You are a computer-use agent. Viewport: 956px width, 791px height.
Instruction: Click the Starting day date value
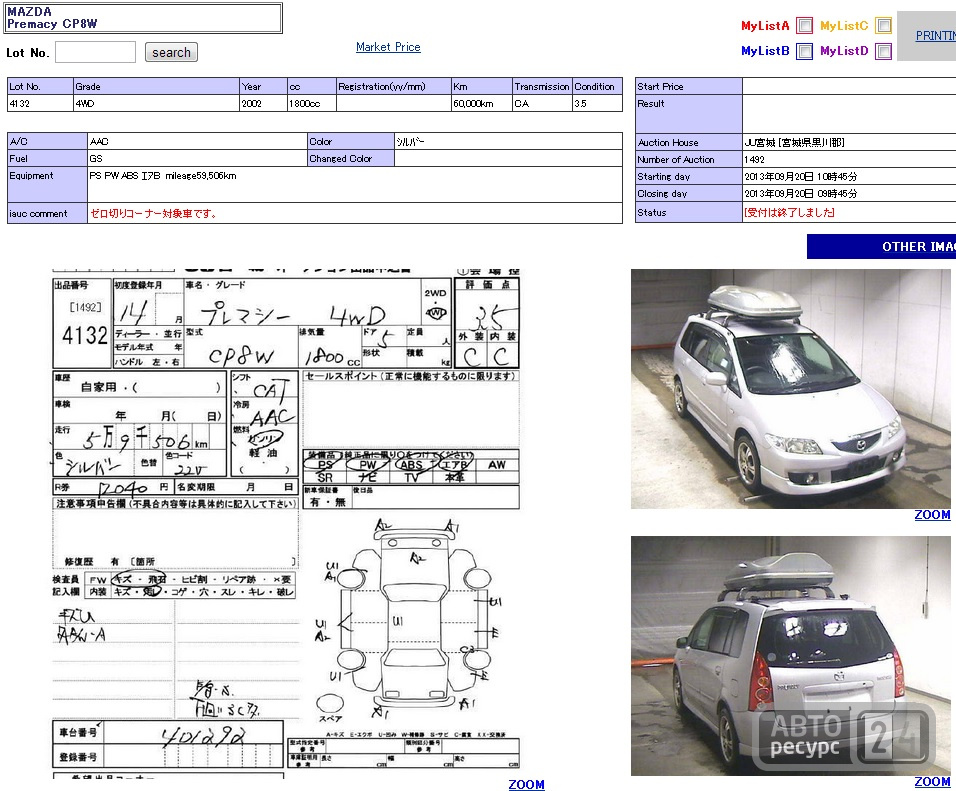801,177
